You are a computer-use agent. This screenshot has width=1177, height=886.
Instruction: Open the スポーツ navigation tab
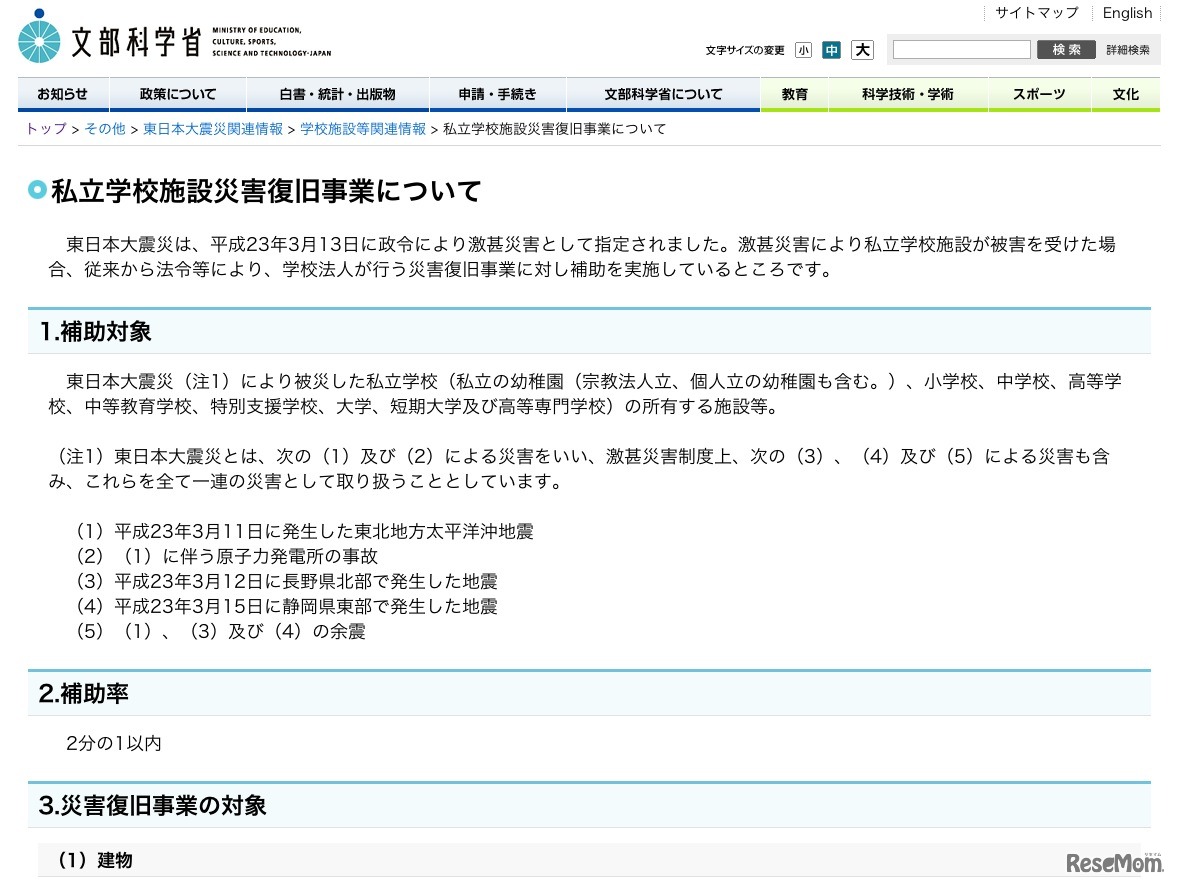(1039, 93)
